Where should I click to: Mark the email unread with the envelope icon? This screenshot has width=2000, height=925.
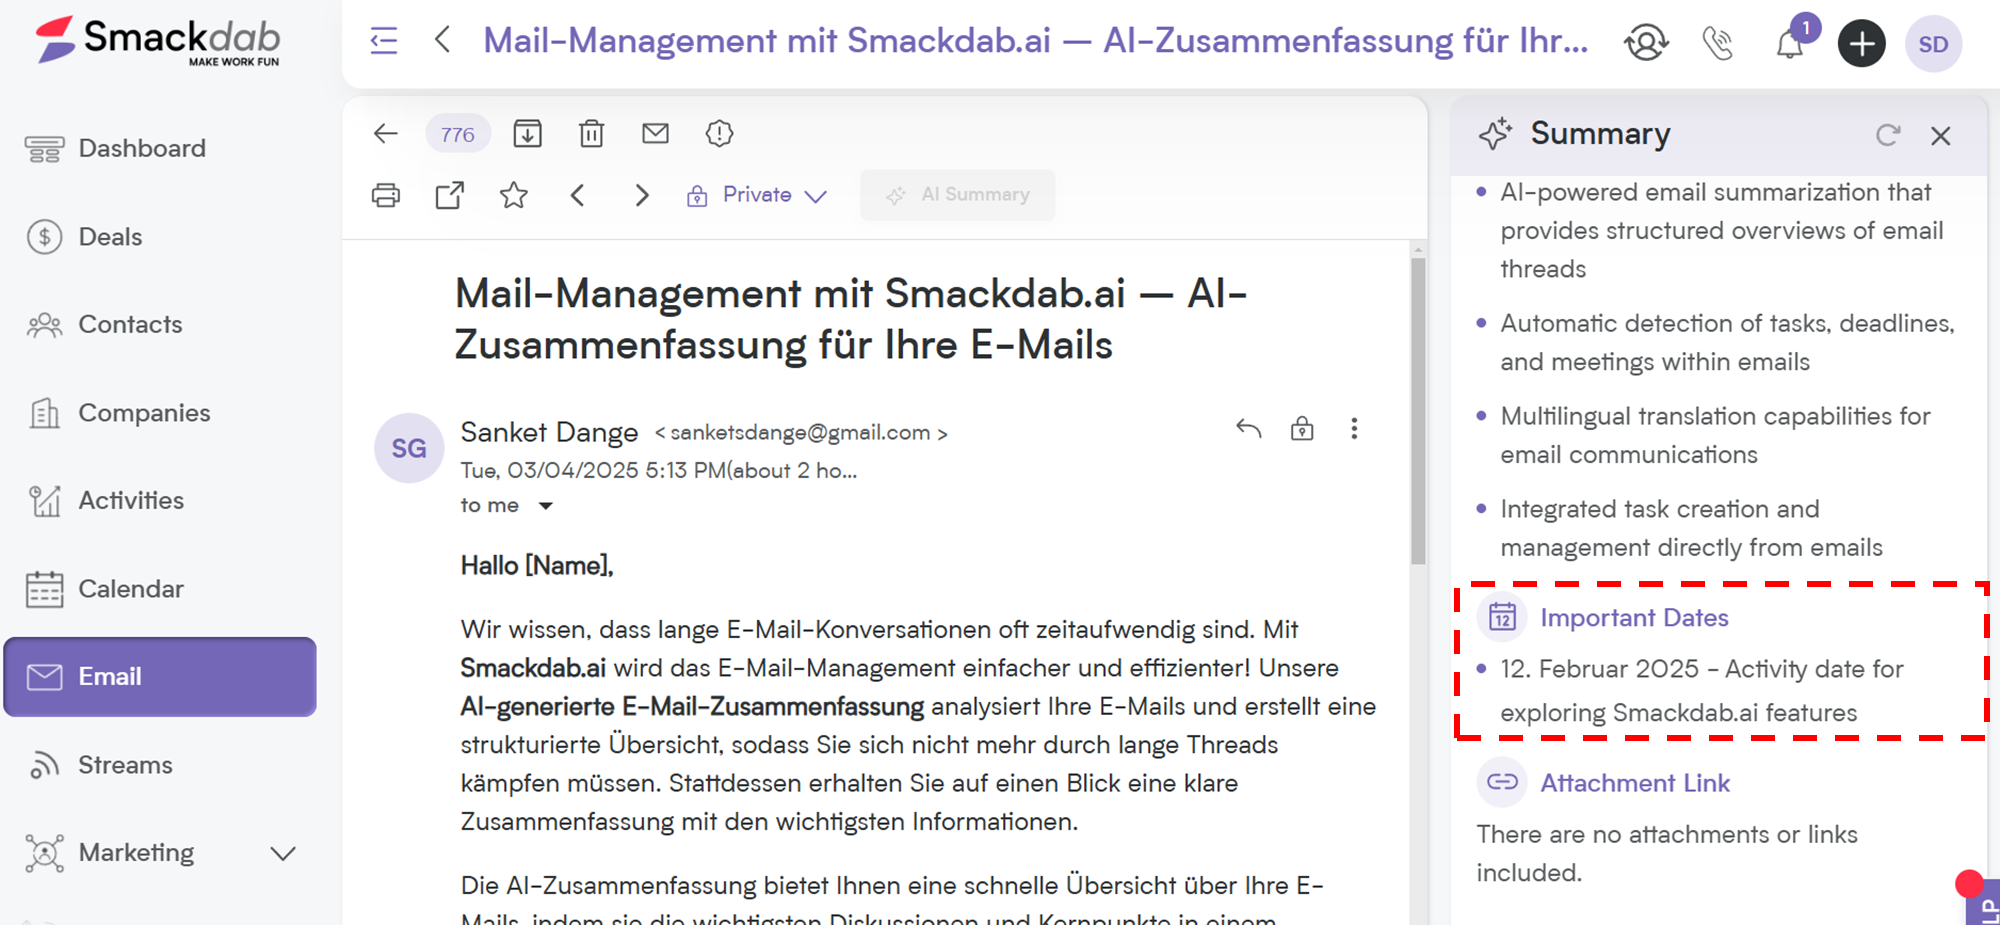[x=655, y=133]
